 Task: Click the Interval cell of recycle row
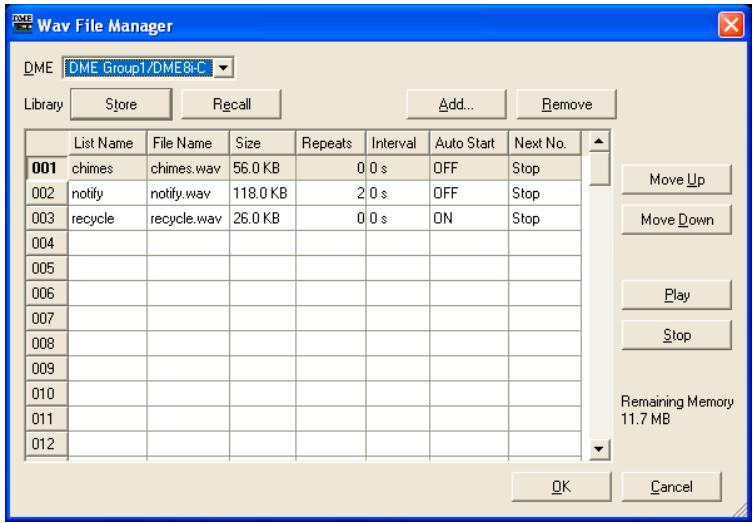(x=398, y=219)
